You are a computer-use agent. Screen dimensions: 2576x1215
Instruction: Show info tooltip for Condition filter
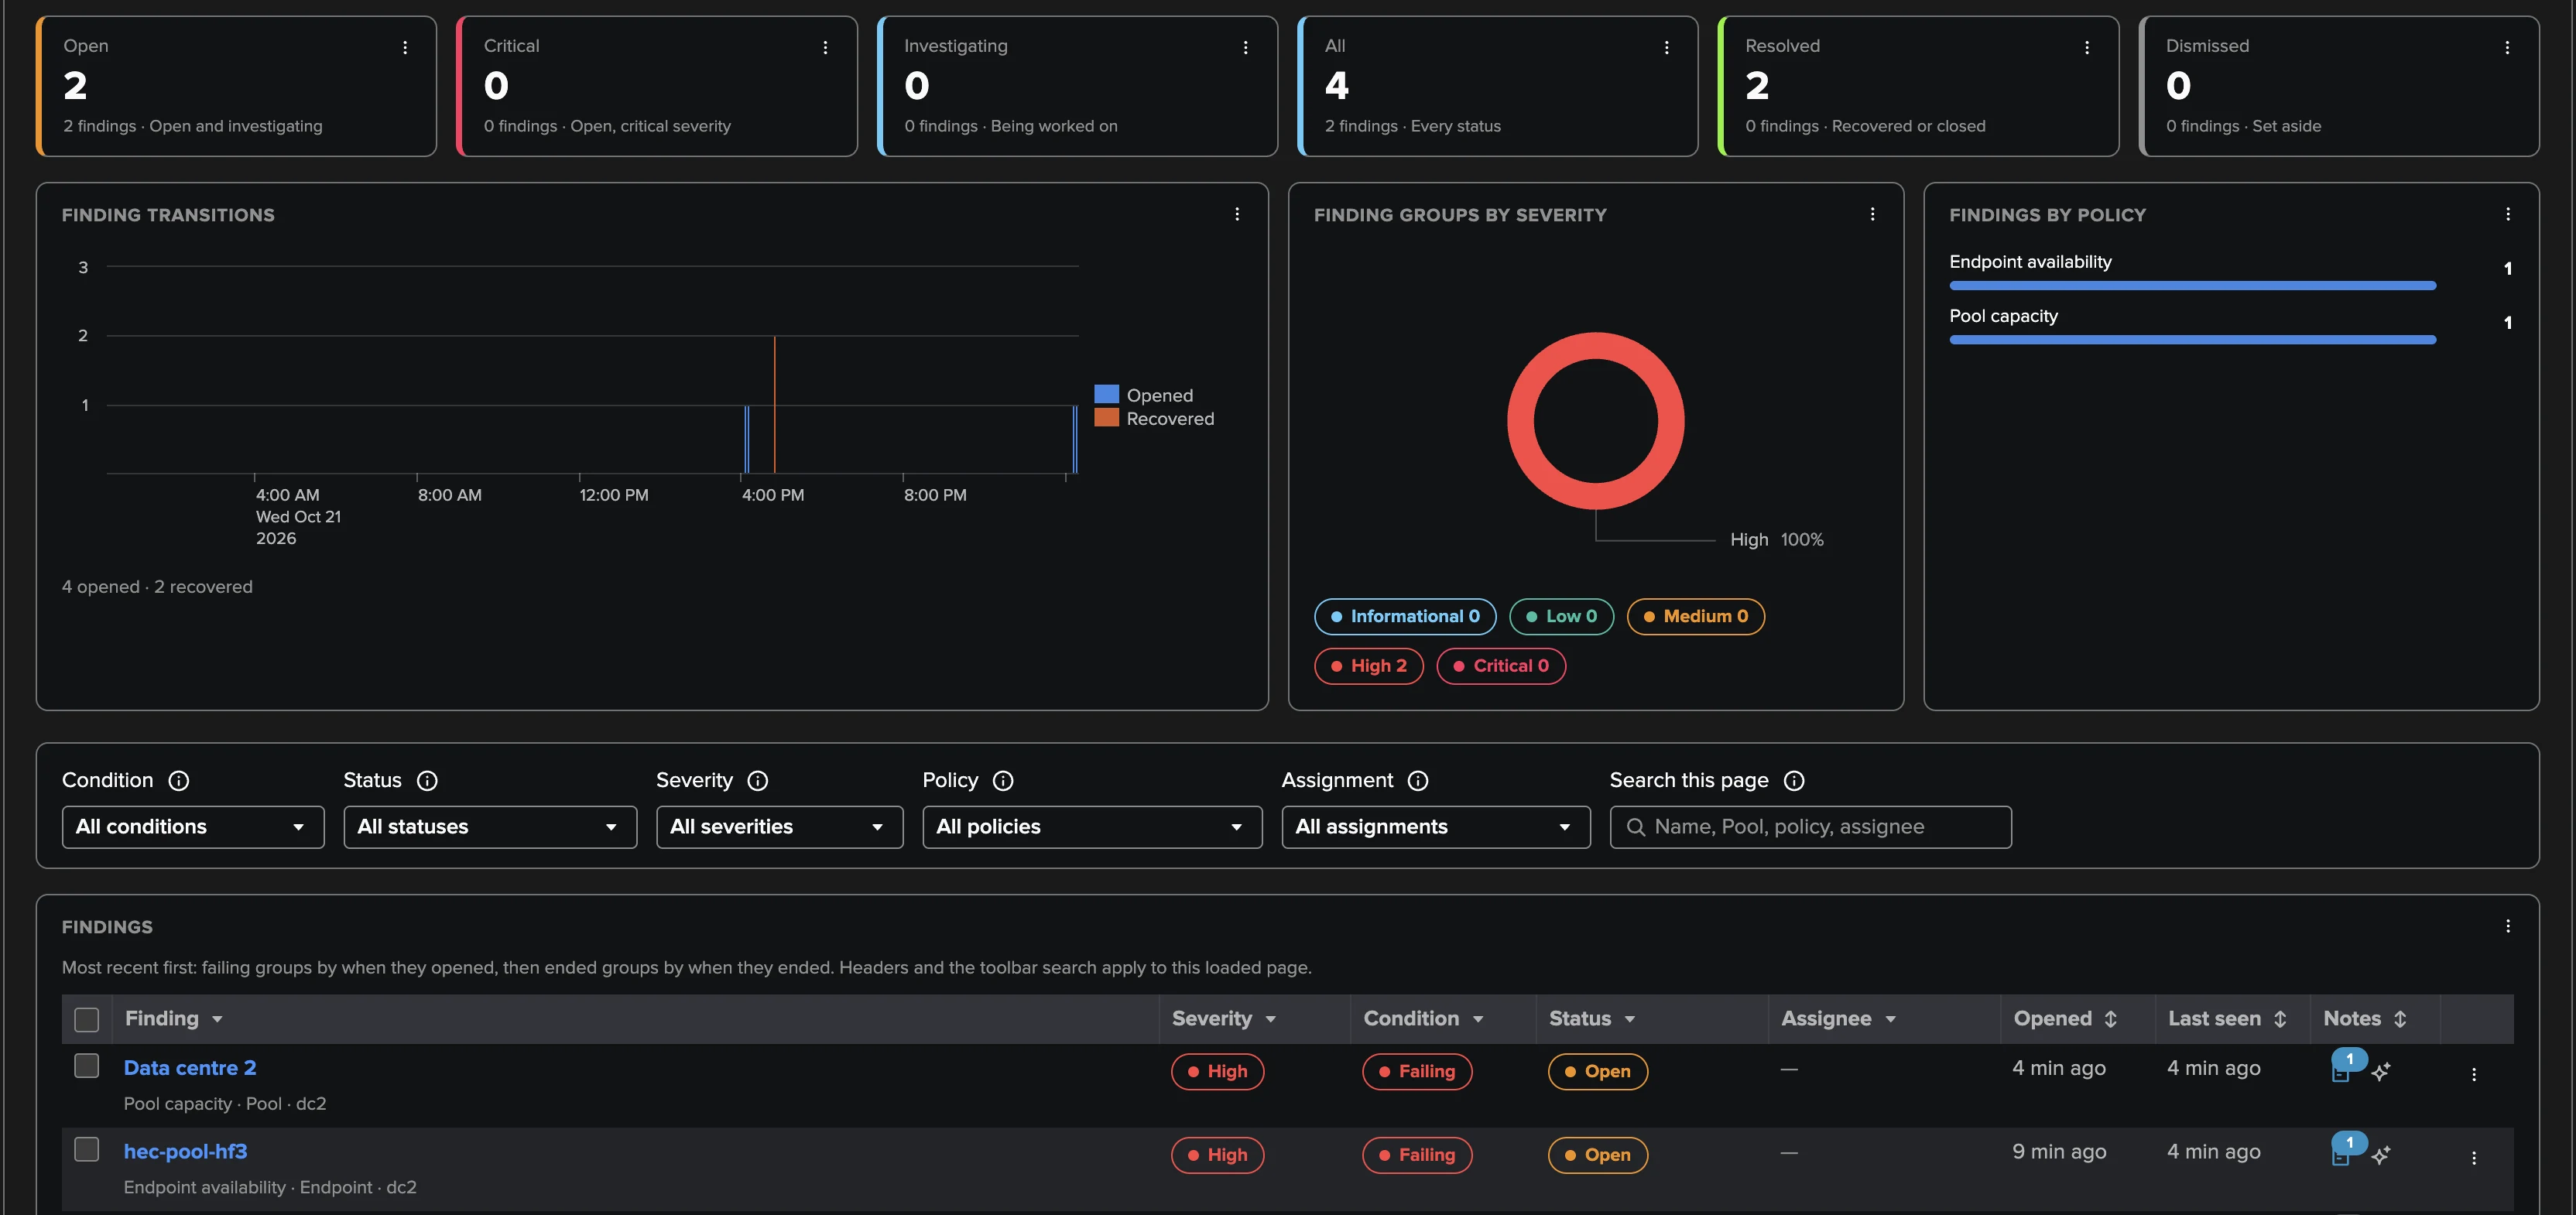[x=179, y=781]
